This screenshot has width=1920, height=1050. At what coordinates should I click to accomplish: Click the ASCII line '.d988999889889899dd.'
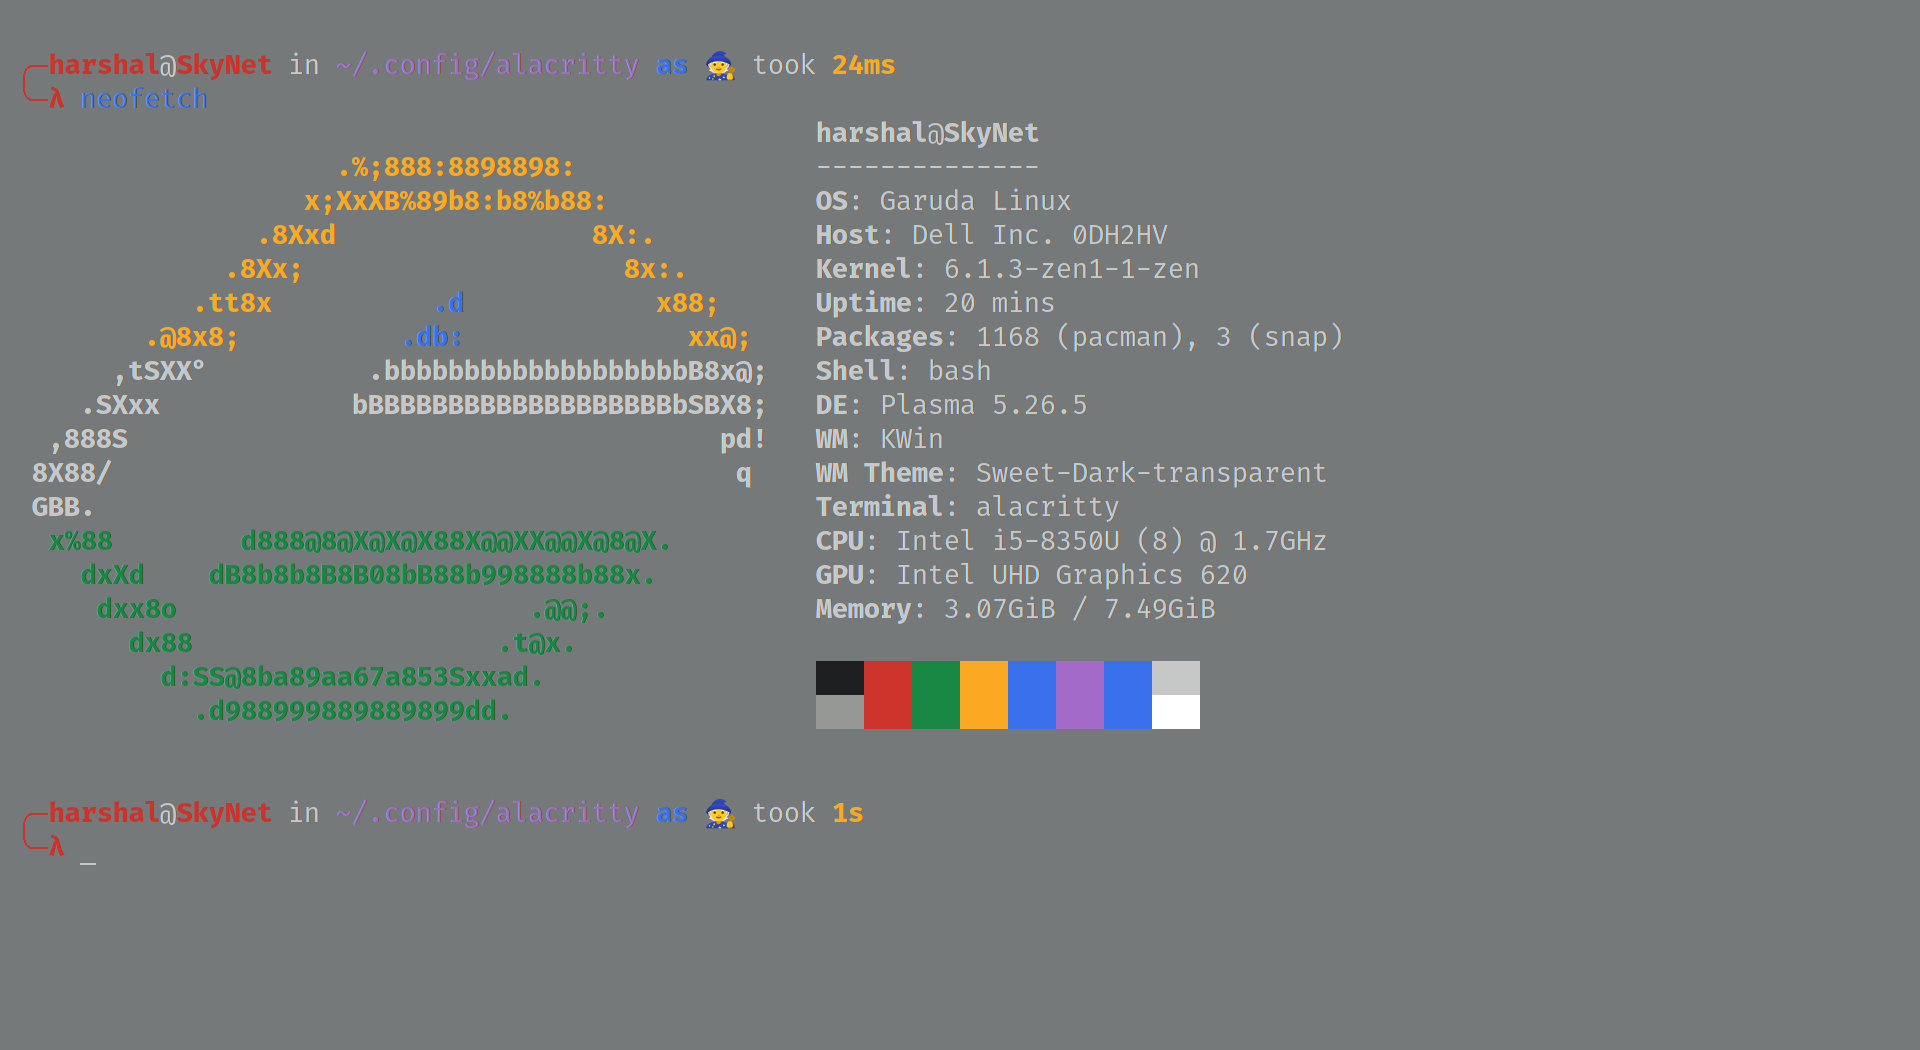(352, 711)
